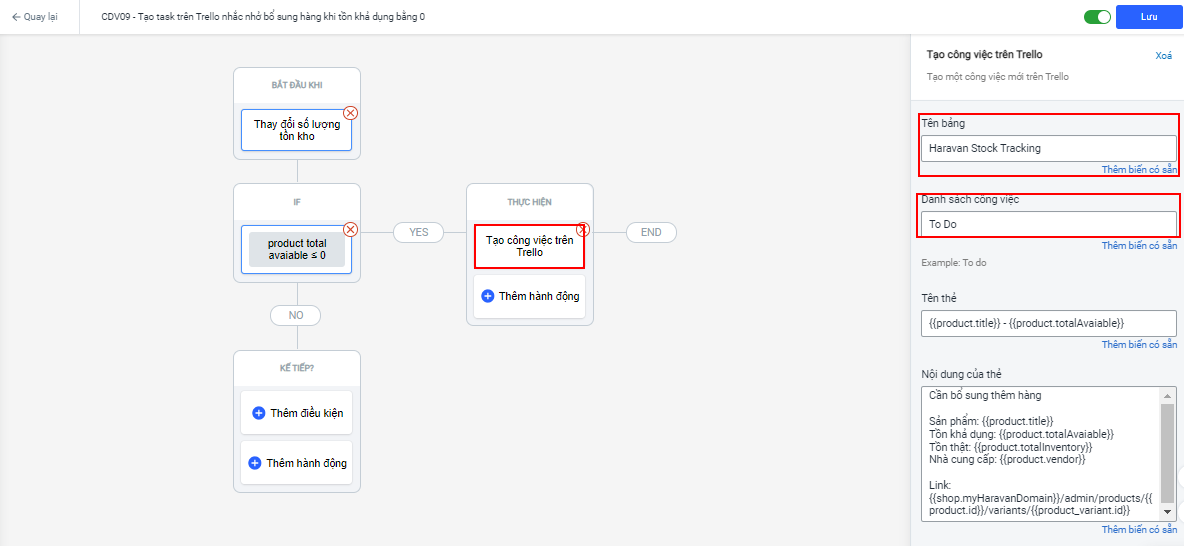
Task: Toggle the workflow active switch off
Action: [1097, 17]
